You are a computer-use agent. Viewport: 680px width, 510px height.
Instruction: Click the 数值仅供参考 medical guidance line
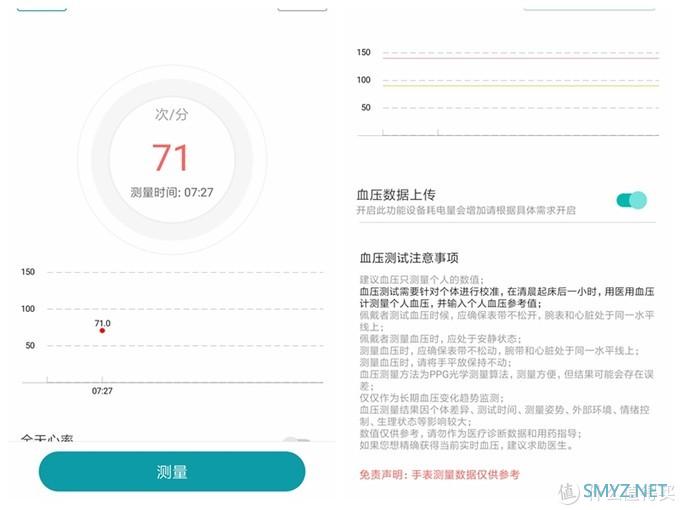[x=471, y=433]
